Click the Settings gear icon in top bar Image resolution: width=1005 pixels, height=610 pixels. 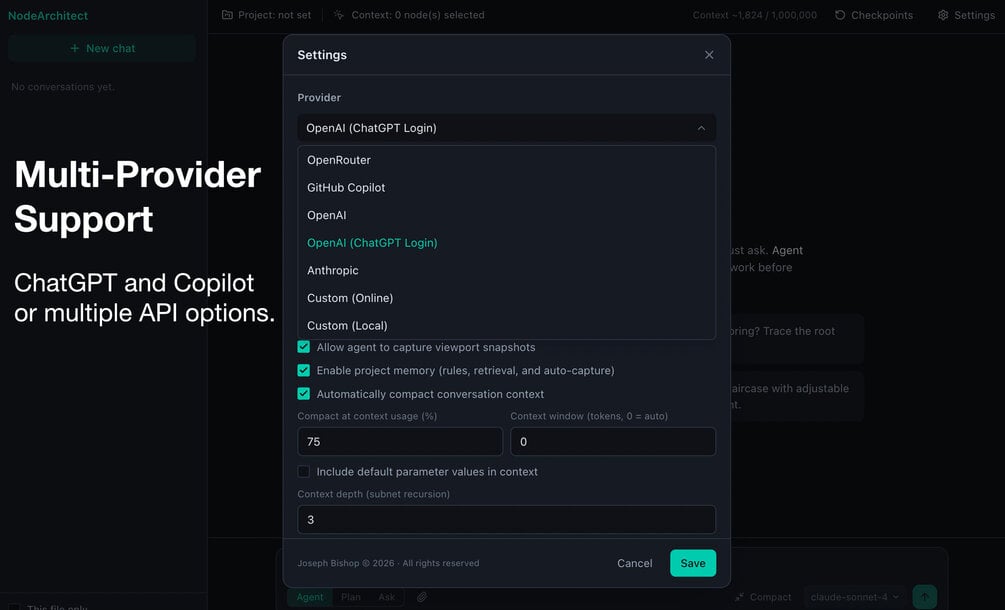[943, 15]
